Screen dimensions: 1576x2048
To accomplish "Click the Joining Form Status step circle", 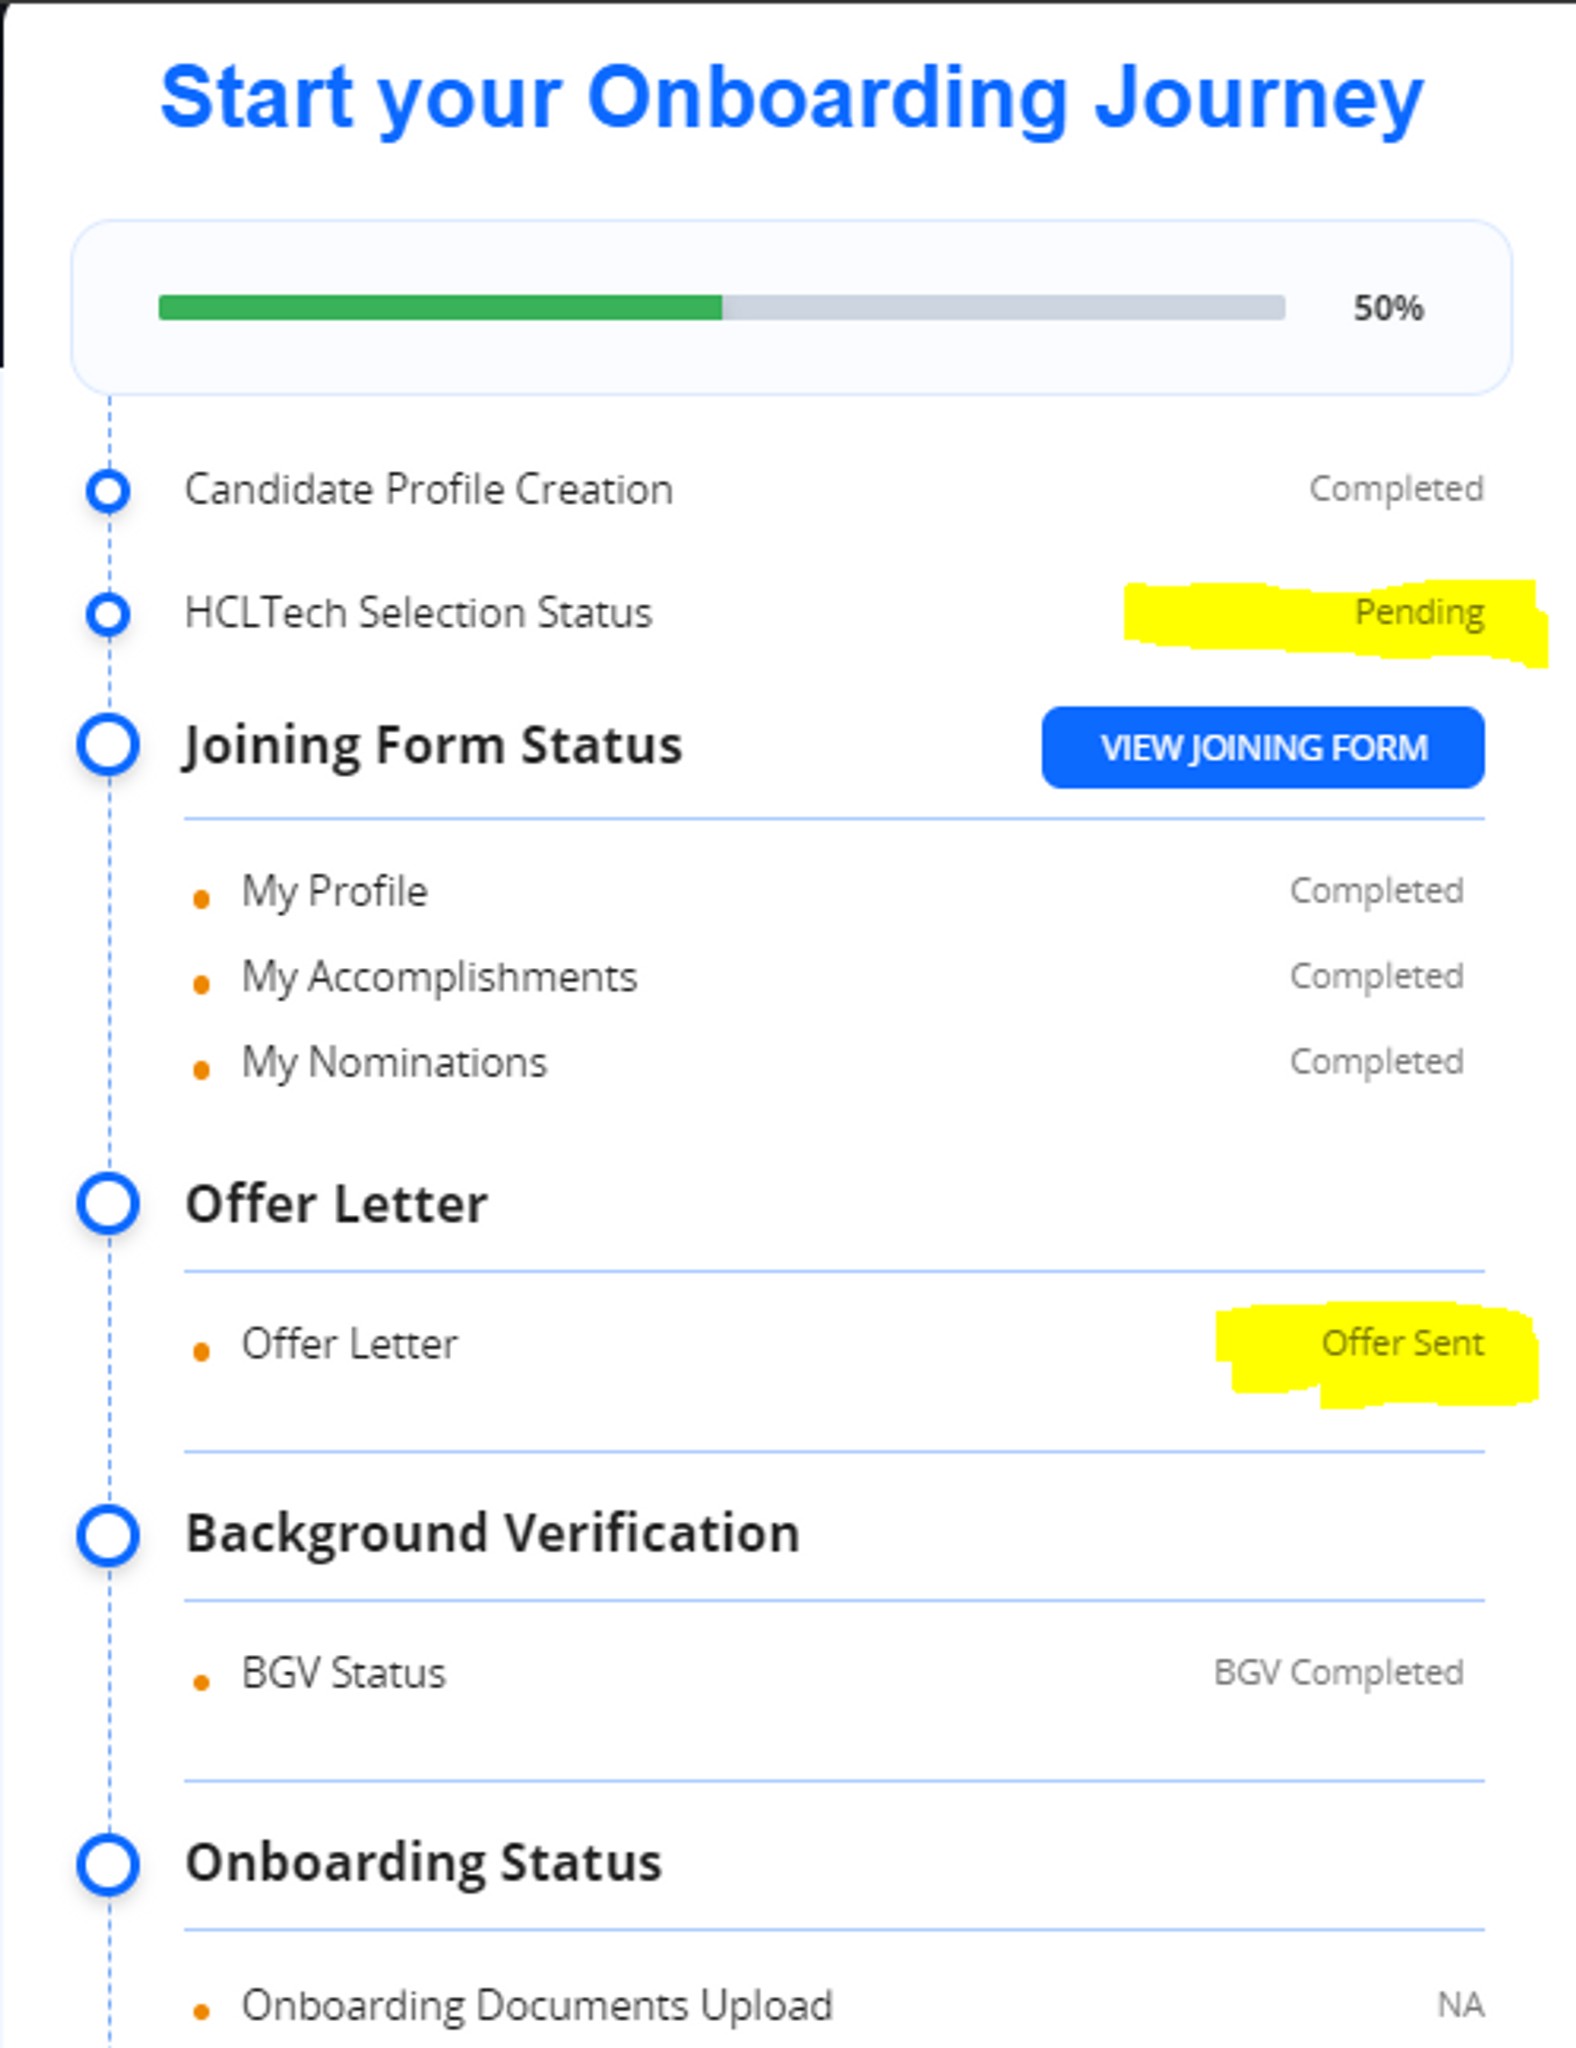I will click(x=108, y=745).
